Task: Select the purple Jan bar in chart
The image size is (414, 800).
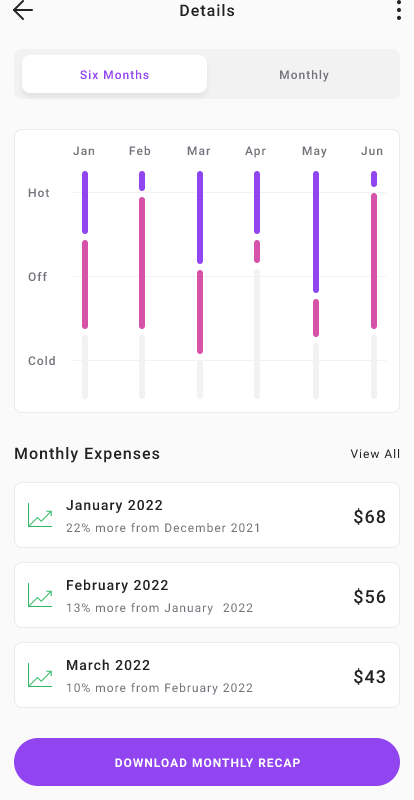Action: point(85,202)
